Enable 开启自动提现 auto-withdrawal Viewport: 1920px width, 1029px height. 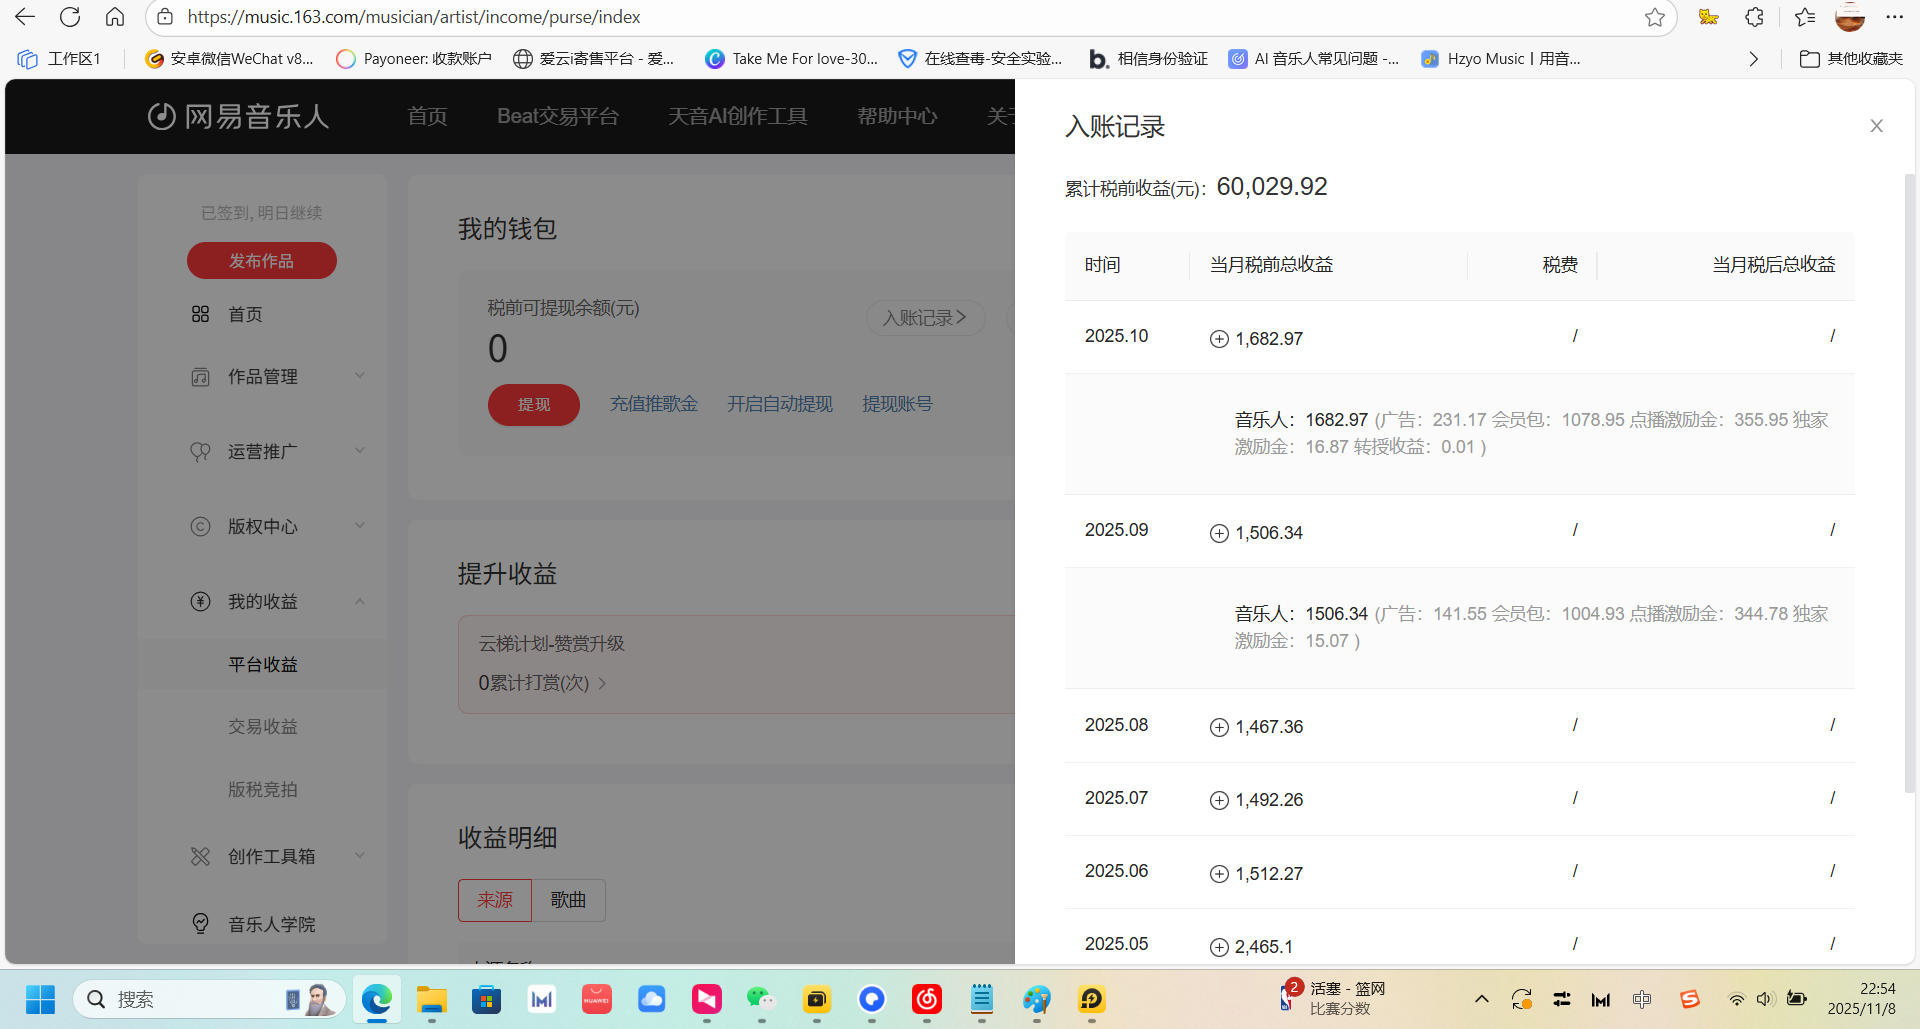[x=779, y=403]
